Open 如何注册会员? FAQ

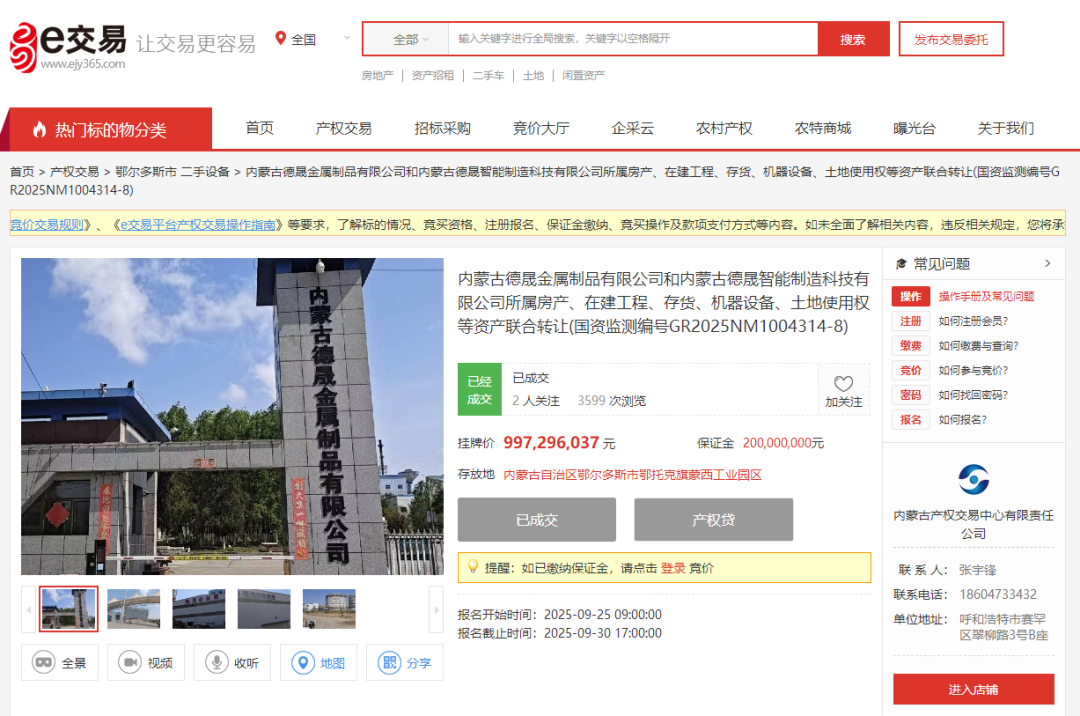[x=973, y=321]
